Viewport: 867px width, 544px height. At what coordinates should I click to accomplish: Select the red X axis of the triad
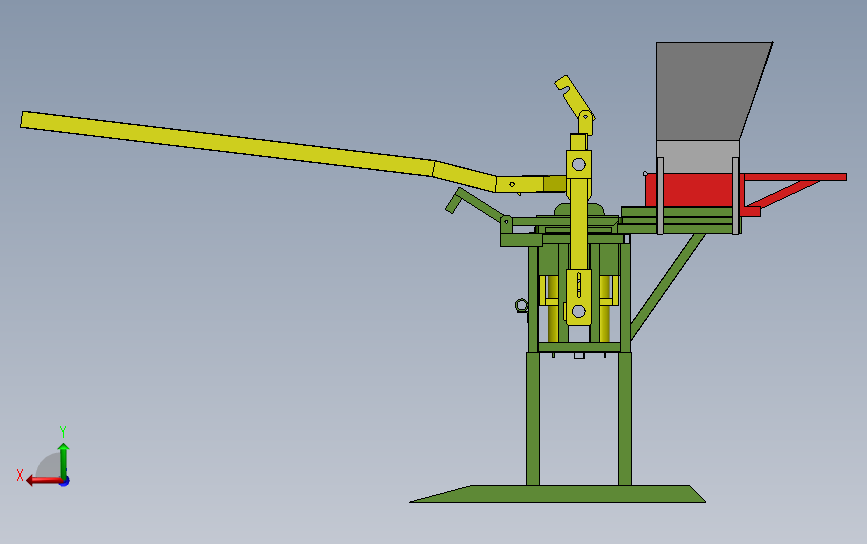[44, 480]
